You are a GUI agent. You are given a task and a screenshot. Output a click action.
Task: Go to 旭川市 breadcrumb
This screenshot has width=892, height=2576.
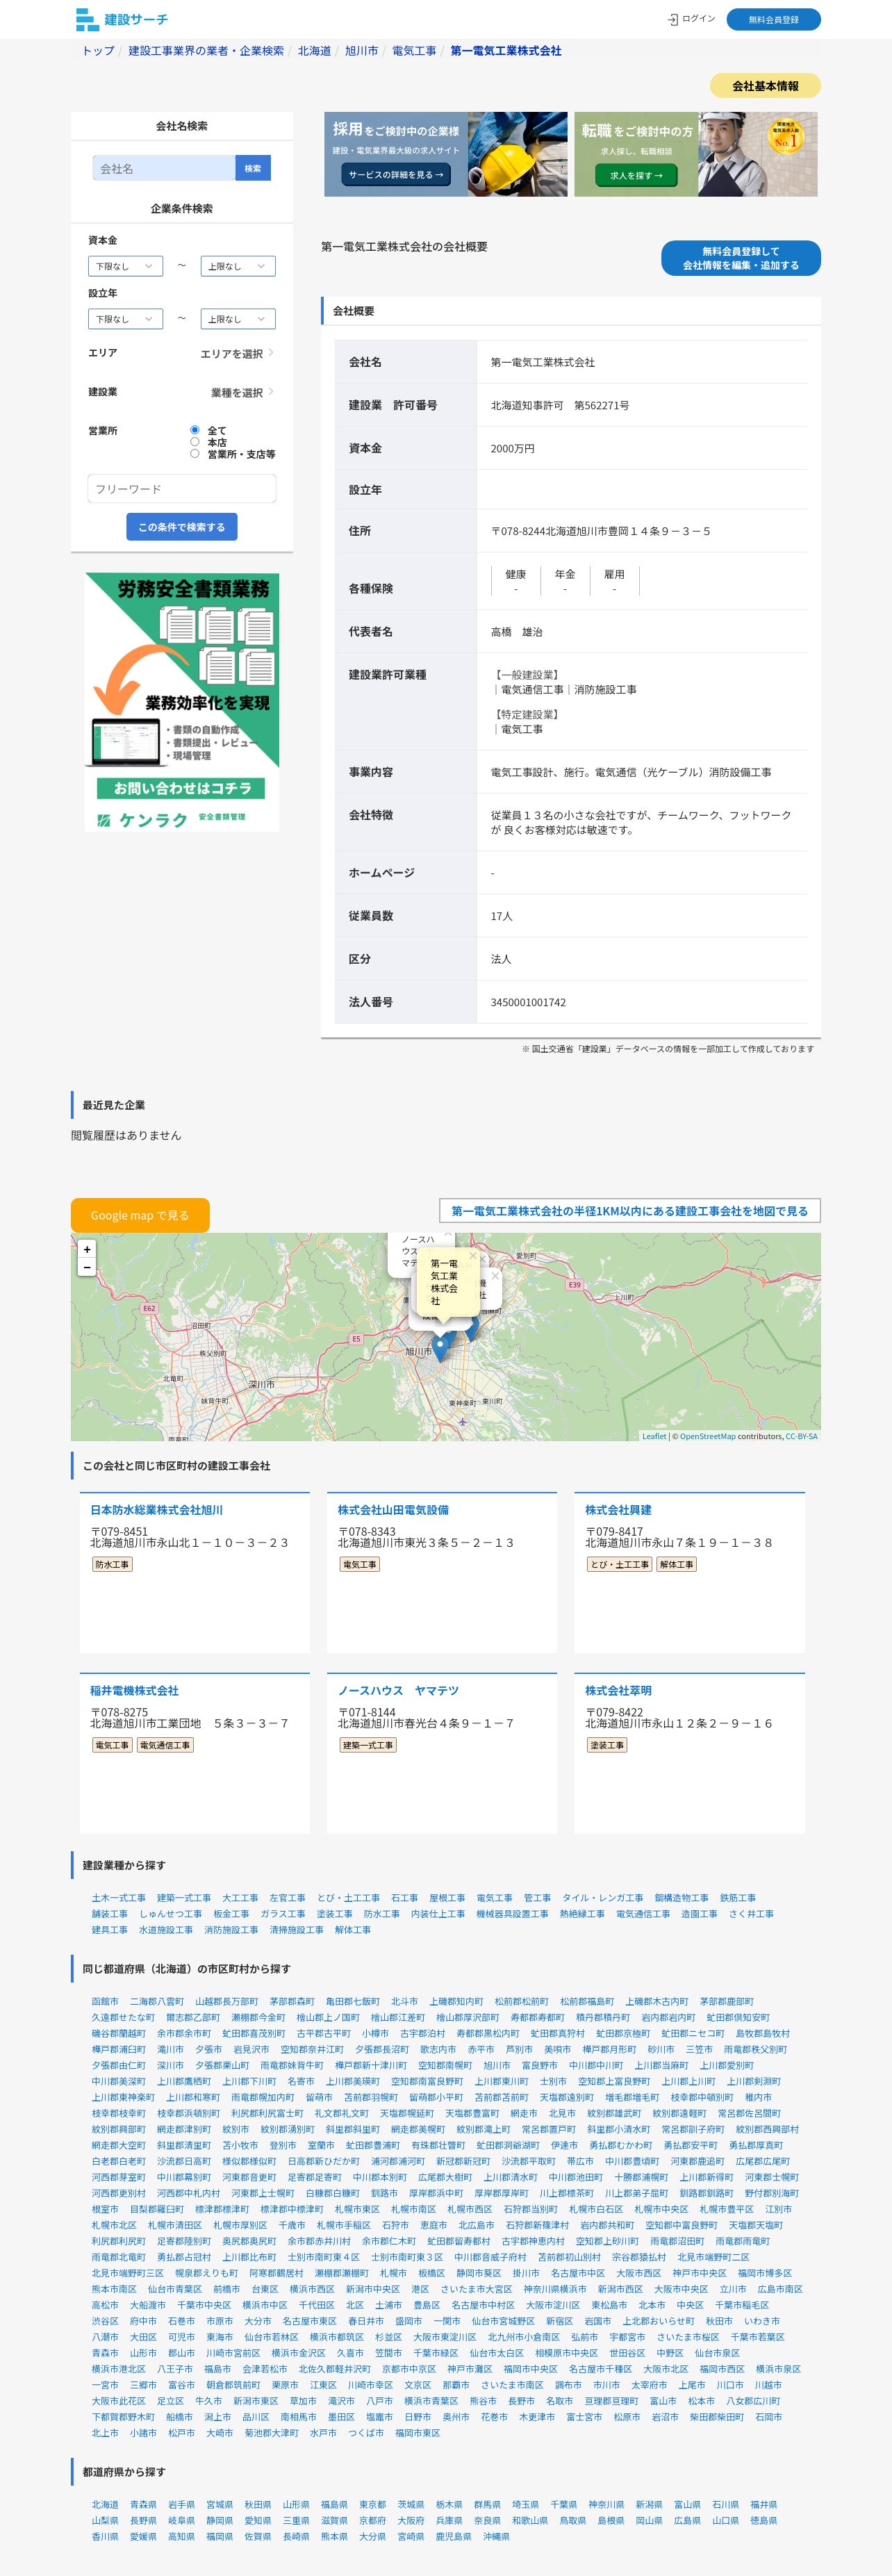[x=361, y=51]
